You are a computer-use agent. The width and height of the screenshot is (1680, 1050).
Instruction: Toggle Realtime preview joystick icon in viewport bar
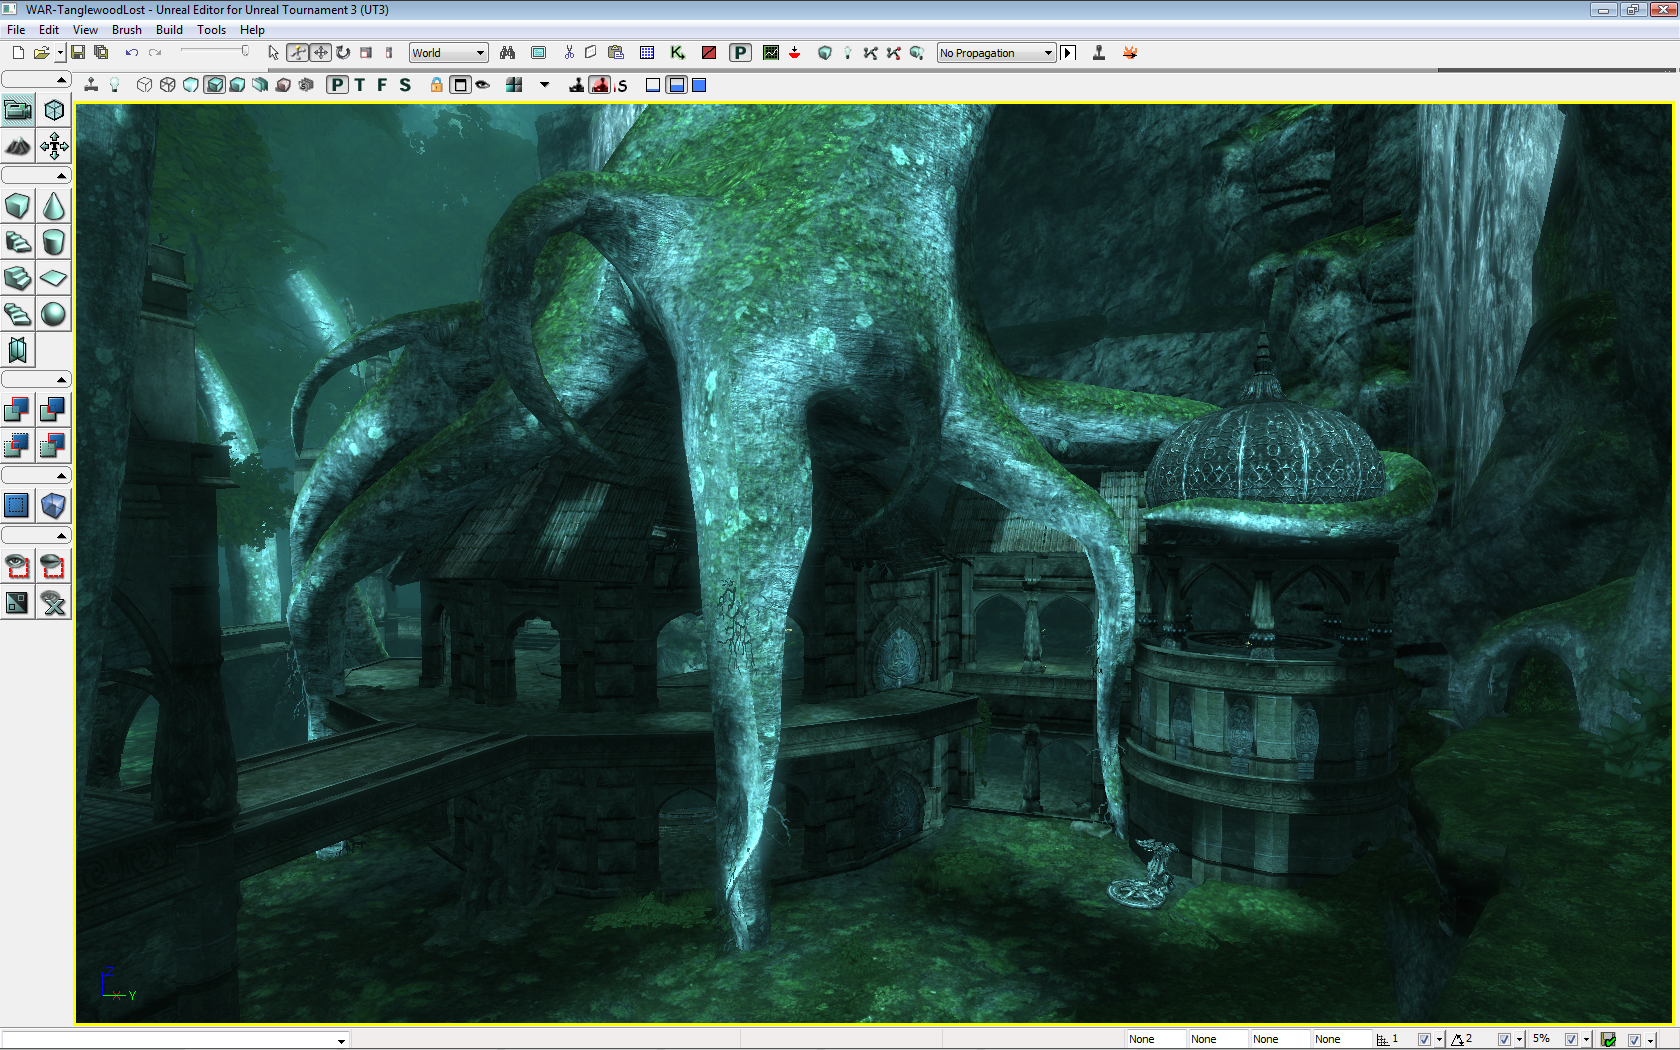91,85
